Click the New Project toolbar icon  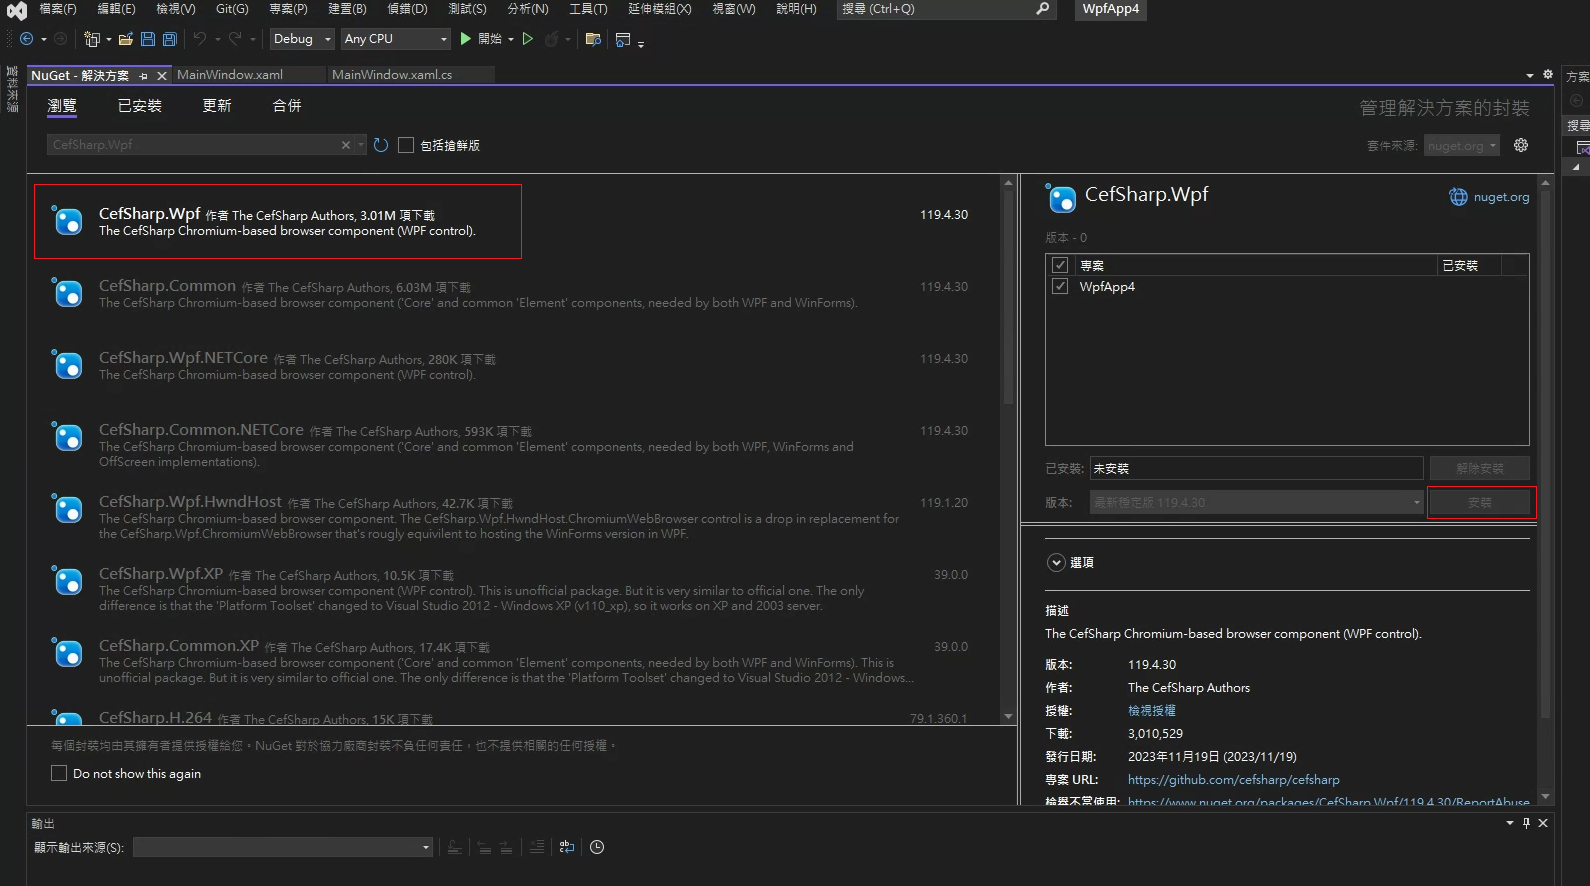pyautogui.click(x=92, y=39)
